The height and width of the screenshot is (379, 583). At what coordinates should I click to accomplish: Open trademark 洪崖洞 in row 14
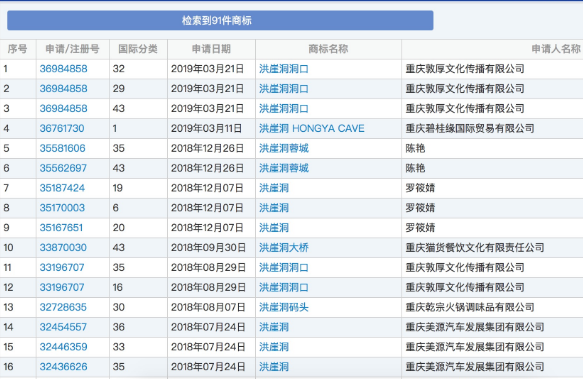click(274, 327)
